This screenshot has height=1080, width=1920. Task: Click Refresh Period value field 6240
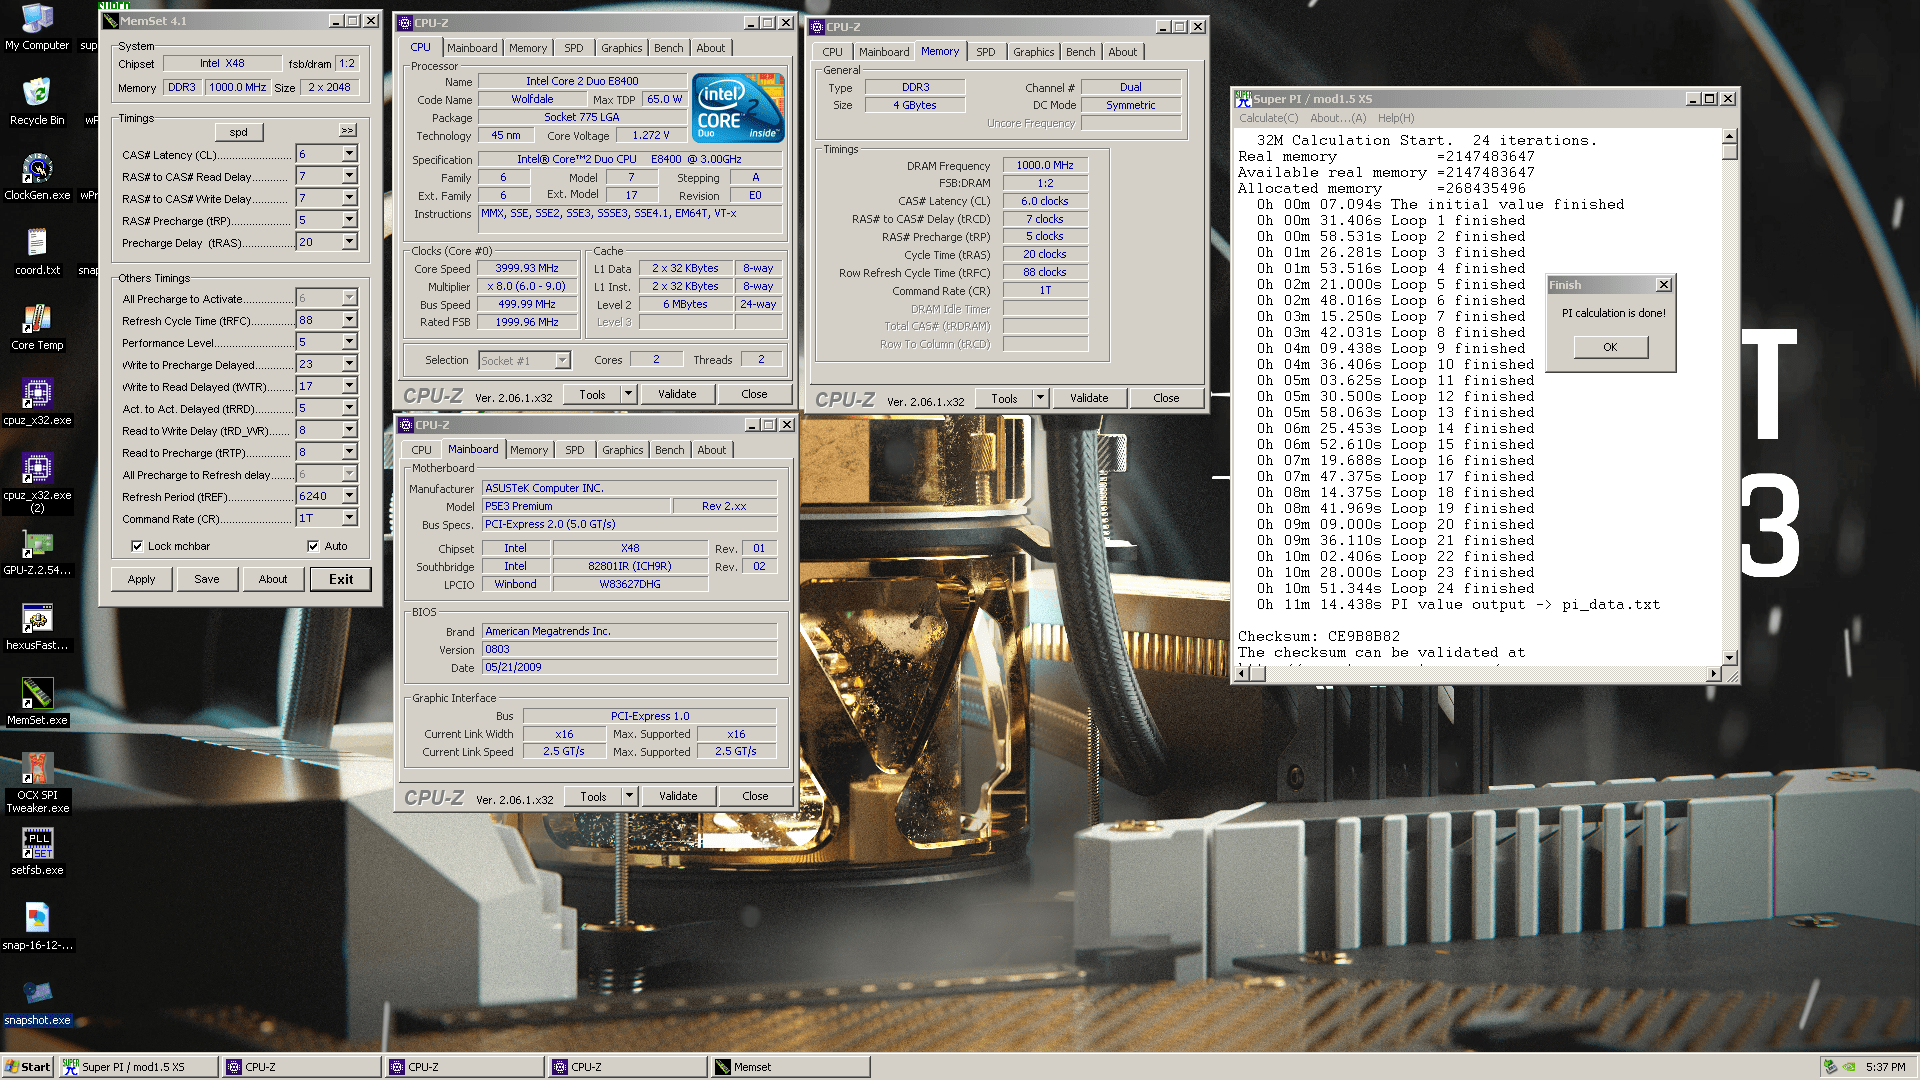[320, 496]
